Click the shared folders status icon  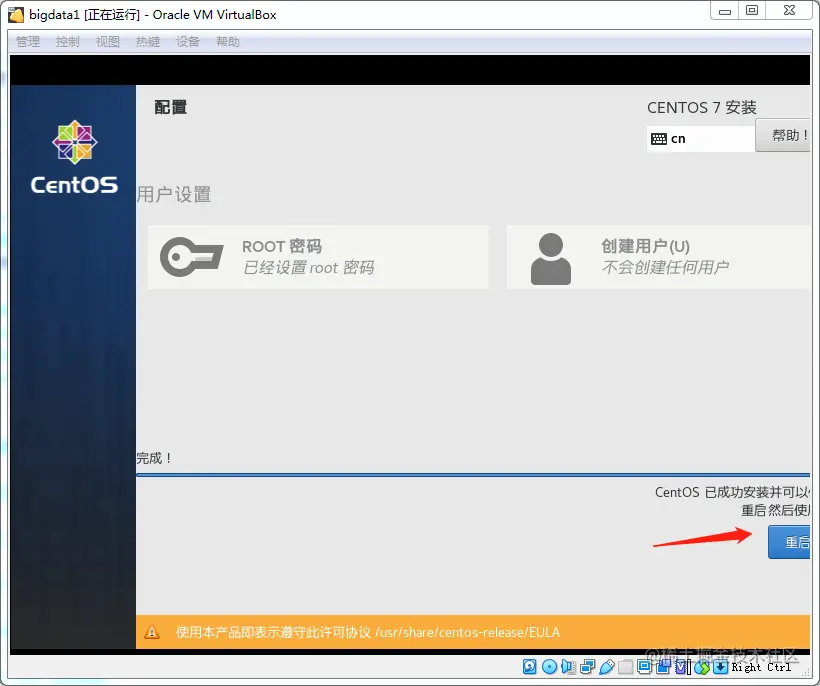click(x=625, y=667)
